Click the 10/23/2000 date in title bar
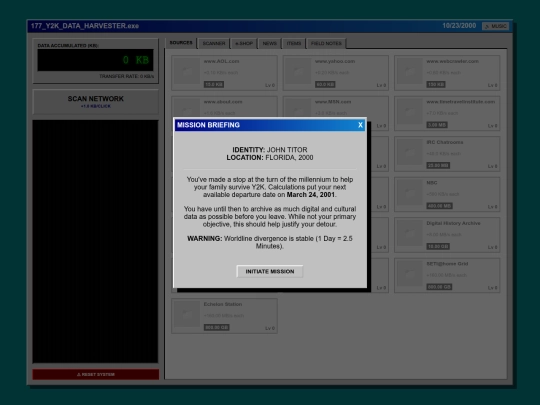The height and width of the screenshot is (405, 540). pyautogui.click(x=459, y=26)
